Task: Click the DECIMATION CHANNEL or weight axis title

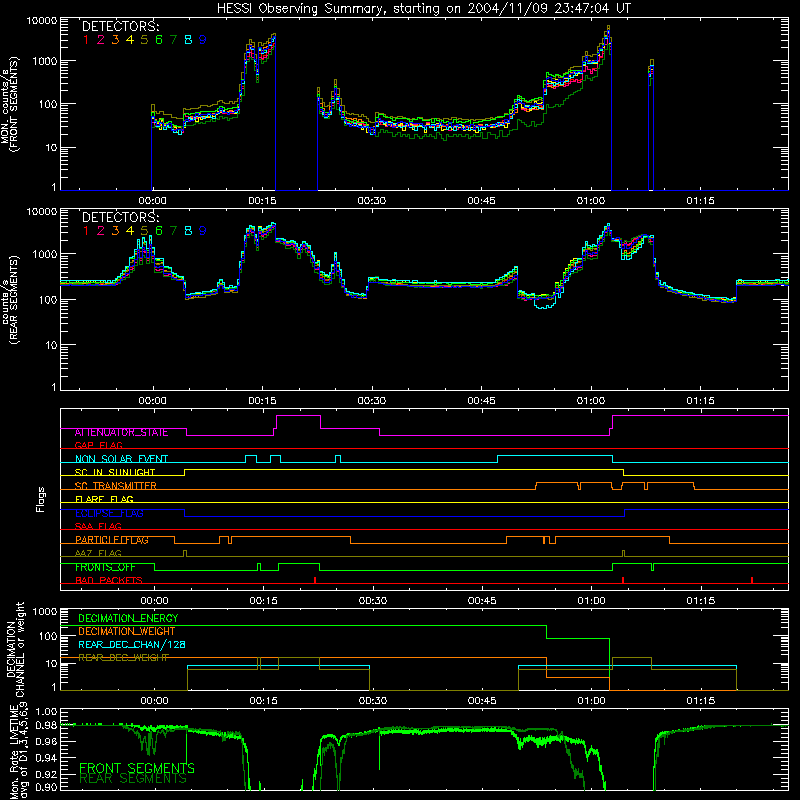Action: [15, 649]
